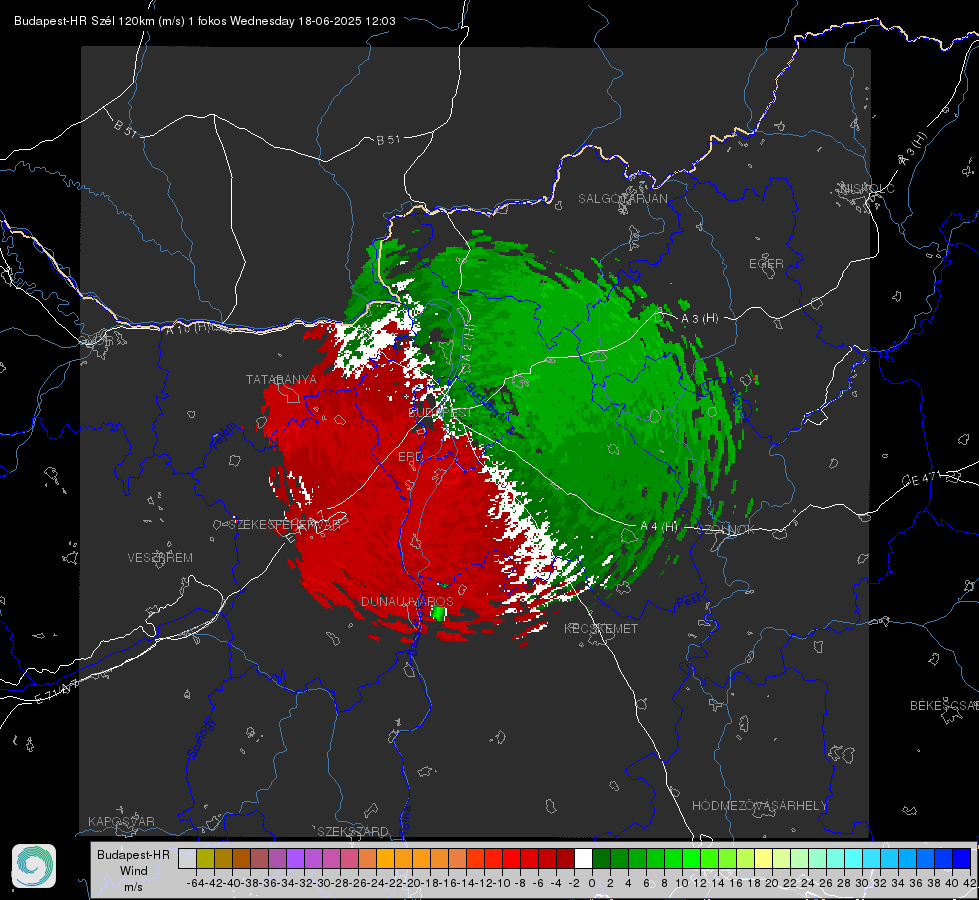Pick the light gray swatch starting the legend

coord(187,858)
